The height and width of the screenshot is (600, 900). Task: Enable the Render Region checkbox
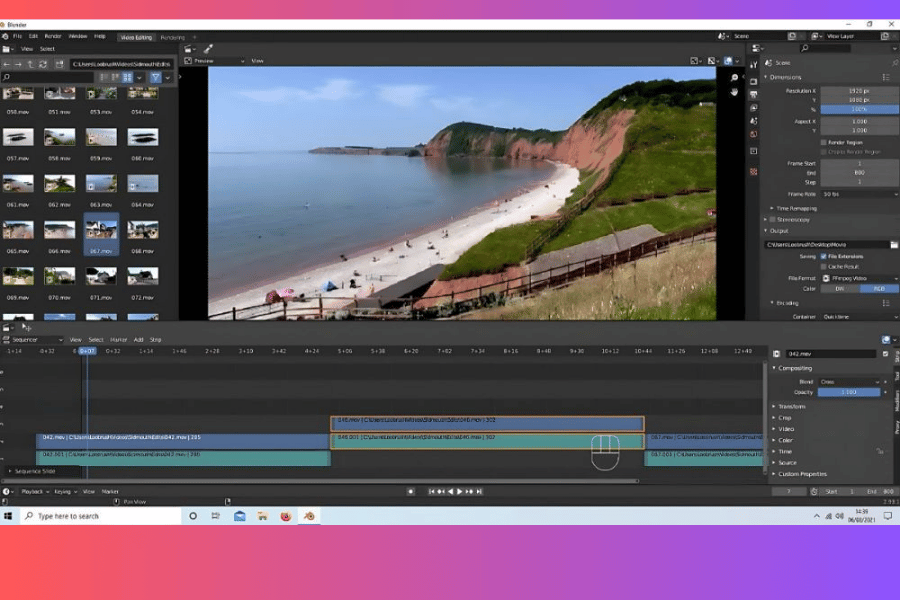(823, 142)
